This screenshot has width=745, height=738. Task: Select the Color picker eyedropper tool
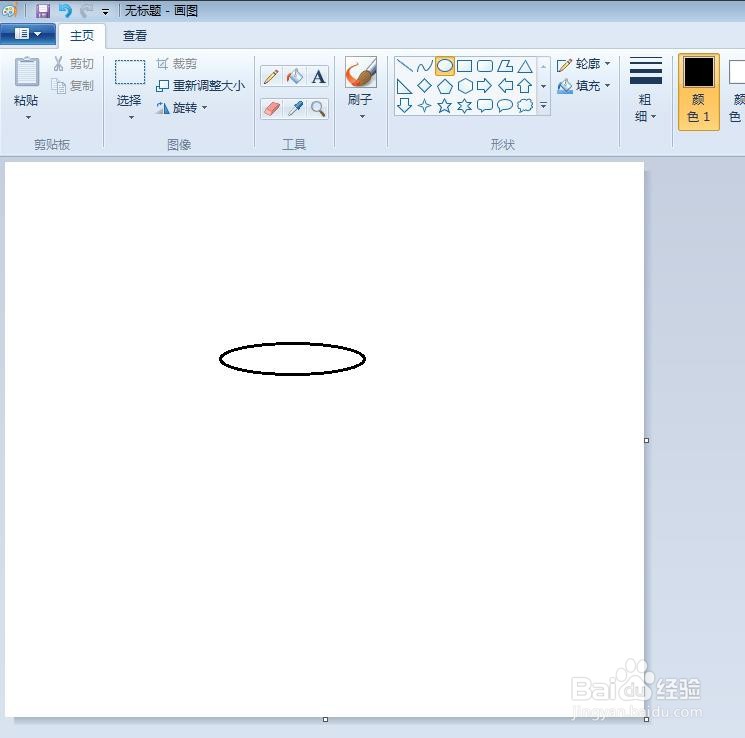click(x=295, y=109)
